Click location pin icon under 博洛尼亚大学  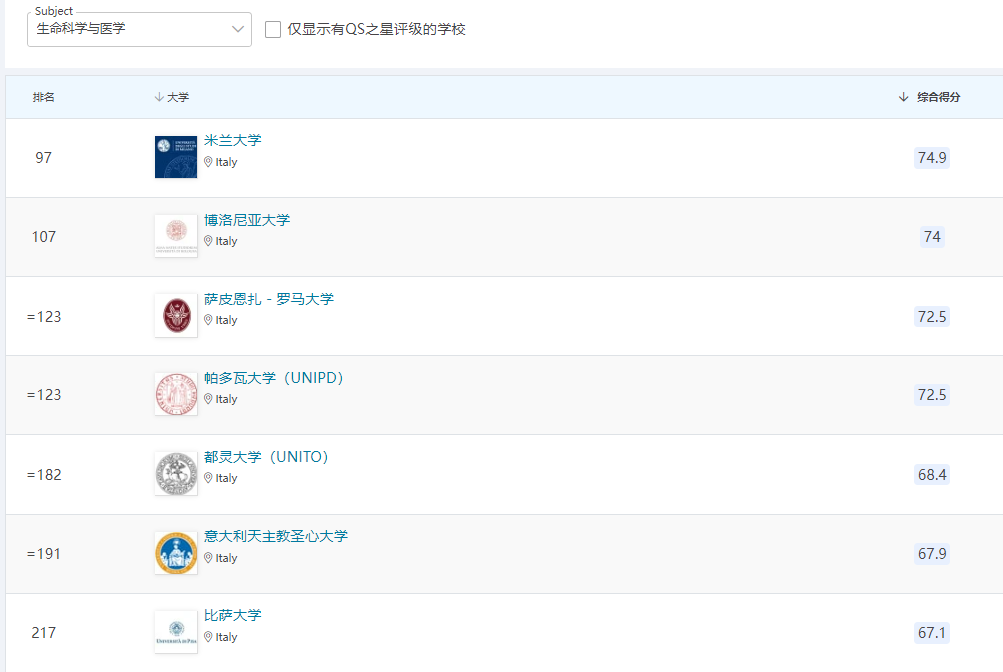[208, 241]
